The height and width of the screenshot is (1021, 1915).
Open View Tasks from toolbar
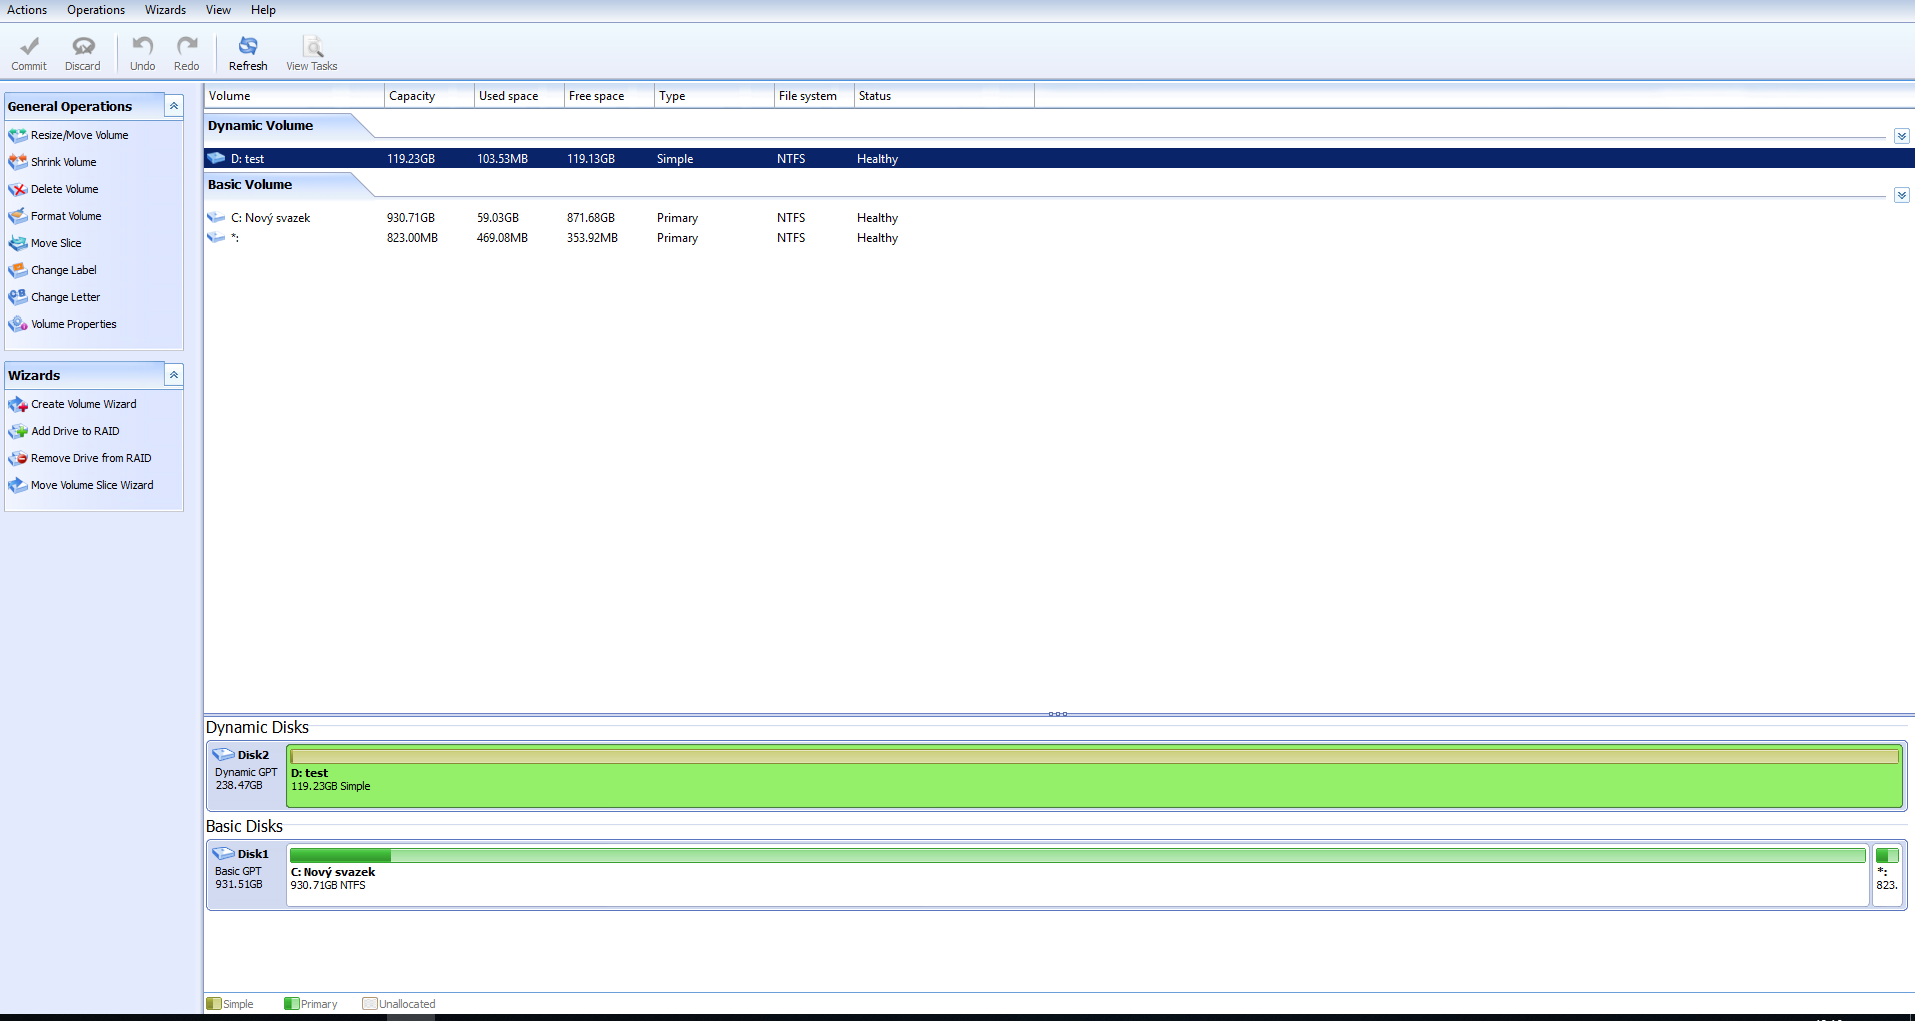(312, 53)
